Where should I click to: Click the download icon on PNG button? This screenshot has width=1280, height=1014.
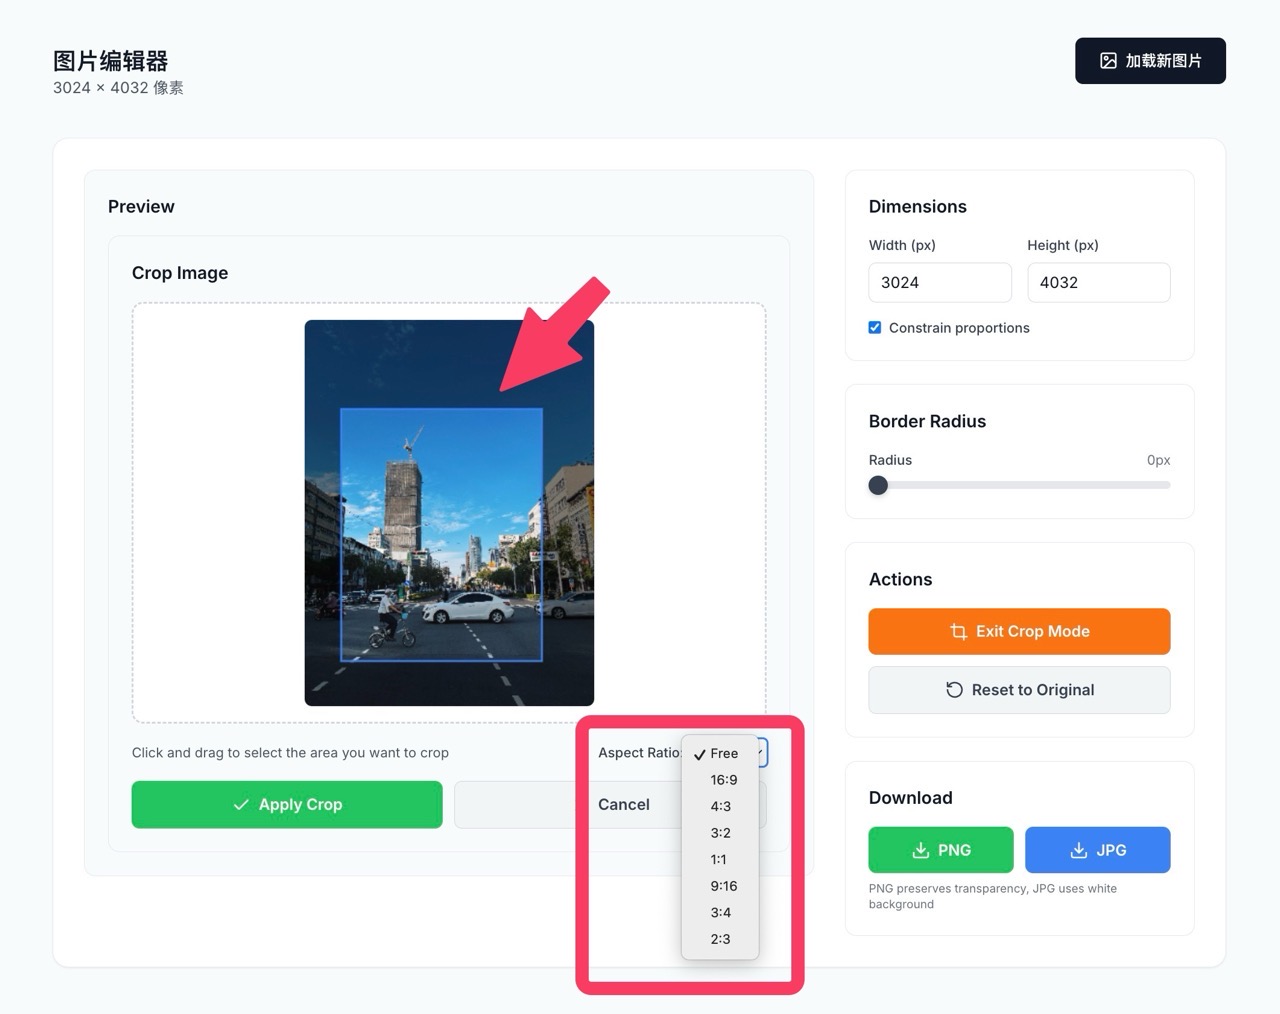pyautogui.click(x=920, y=850)
